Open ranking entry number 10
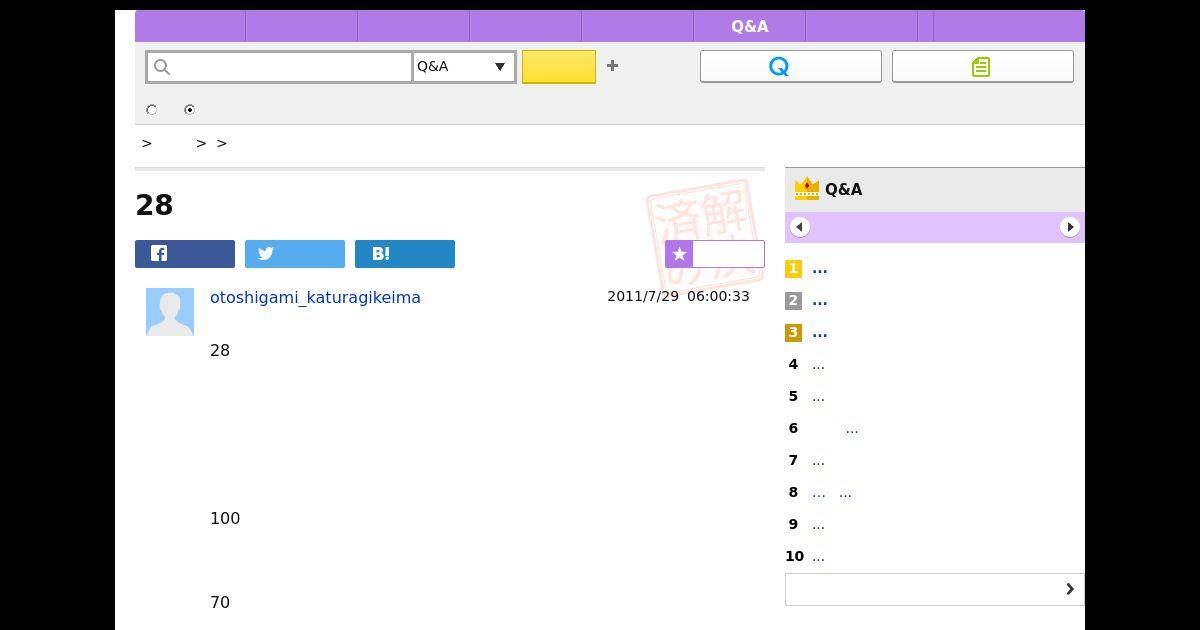This screenshot has width=1200, height=630. click(818, 557)
